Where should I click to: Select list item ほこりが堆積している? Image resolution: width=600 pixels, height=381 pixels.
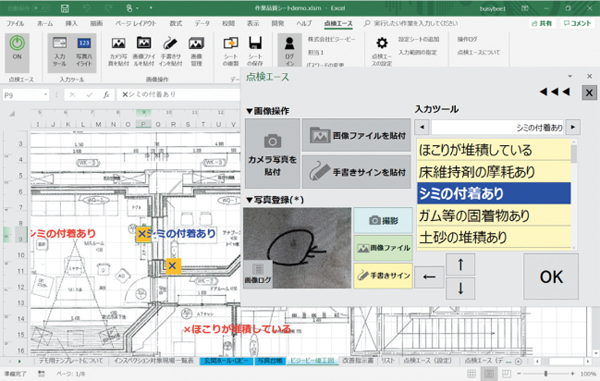click(x=494, y=150)
